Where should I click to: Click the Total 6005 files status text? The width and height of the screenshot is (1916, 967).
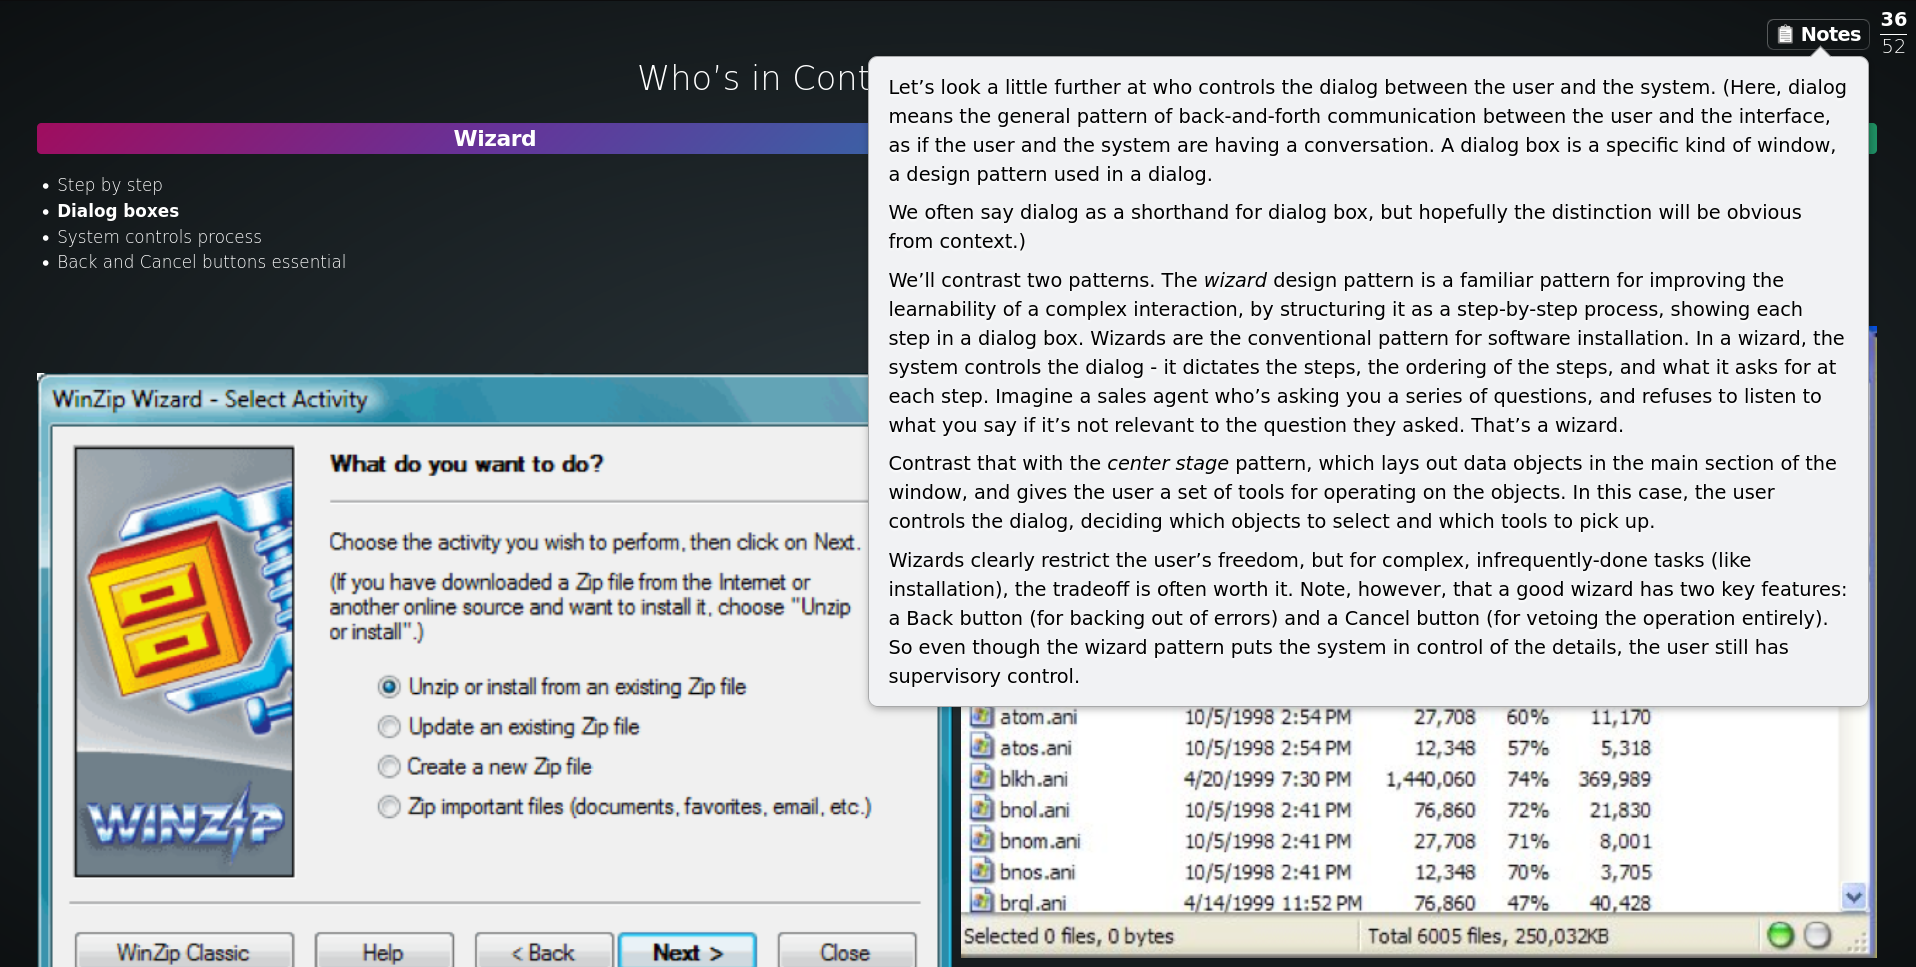[1488, 936]
